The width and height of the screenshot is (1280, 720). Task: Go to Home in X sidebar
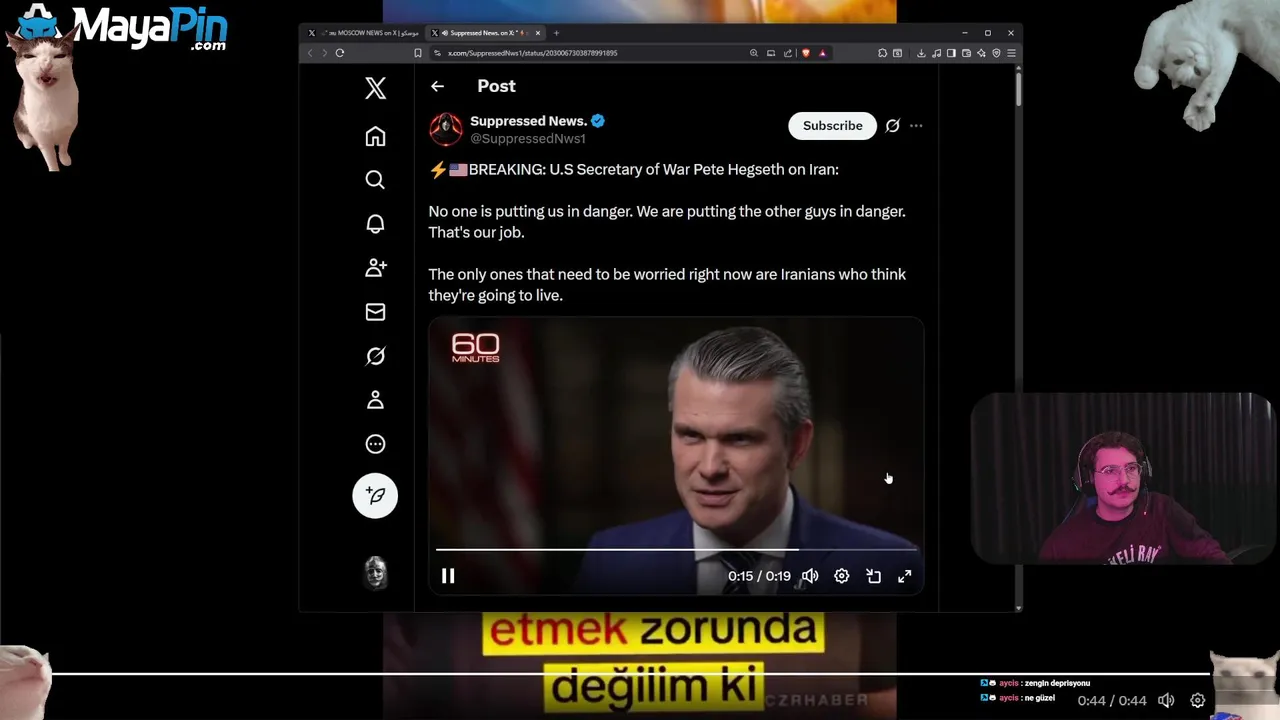(x=375, y=136)
